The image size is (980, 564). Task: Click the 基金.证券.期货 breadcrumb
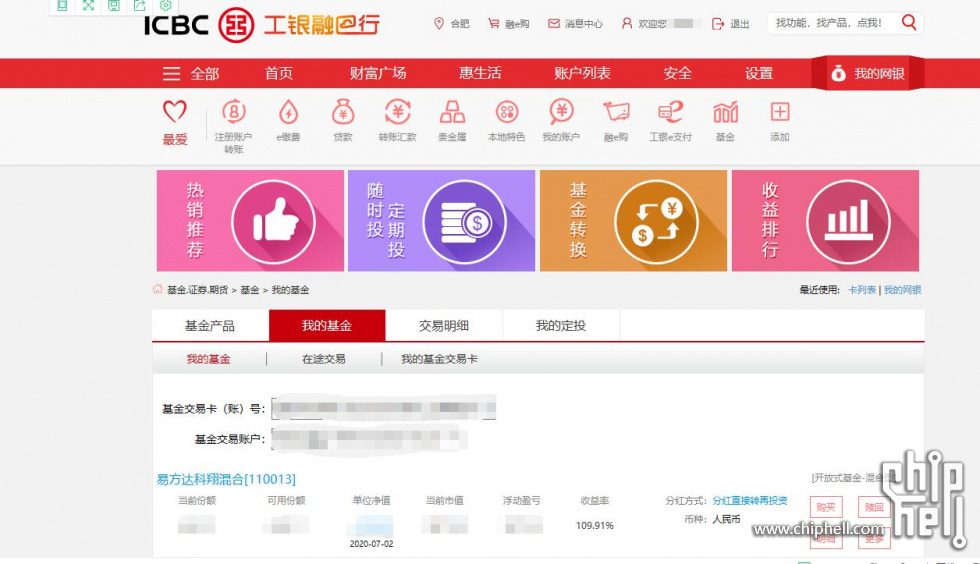click(x=198, y=290)
